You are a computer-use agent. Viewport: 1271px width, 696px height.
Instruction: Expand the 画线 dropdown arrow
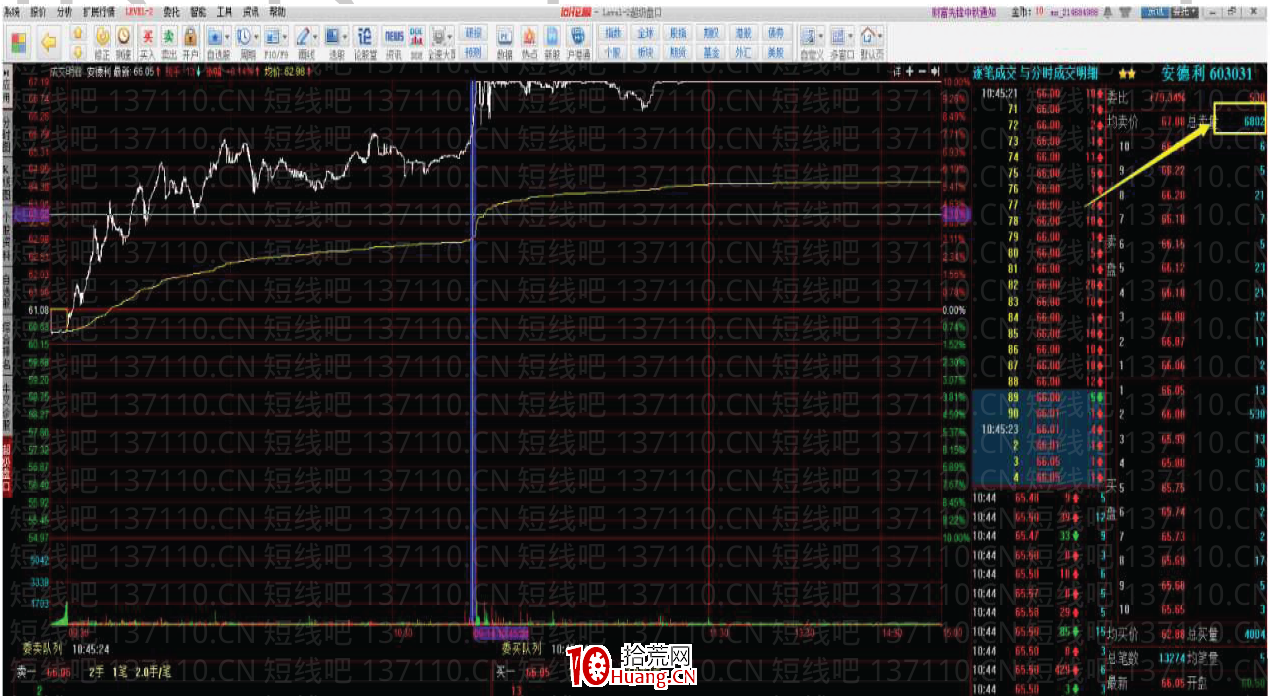click(316, 36)
